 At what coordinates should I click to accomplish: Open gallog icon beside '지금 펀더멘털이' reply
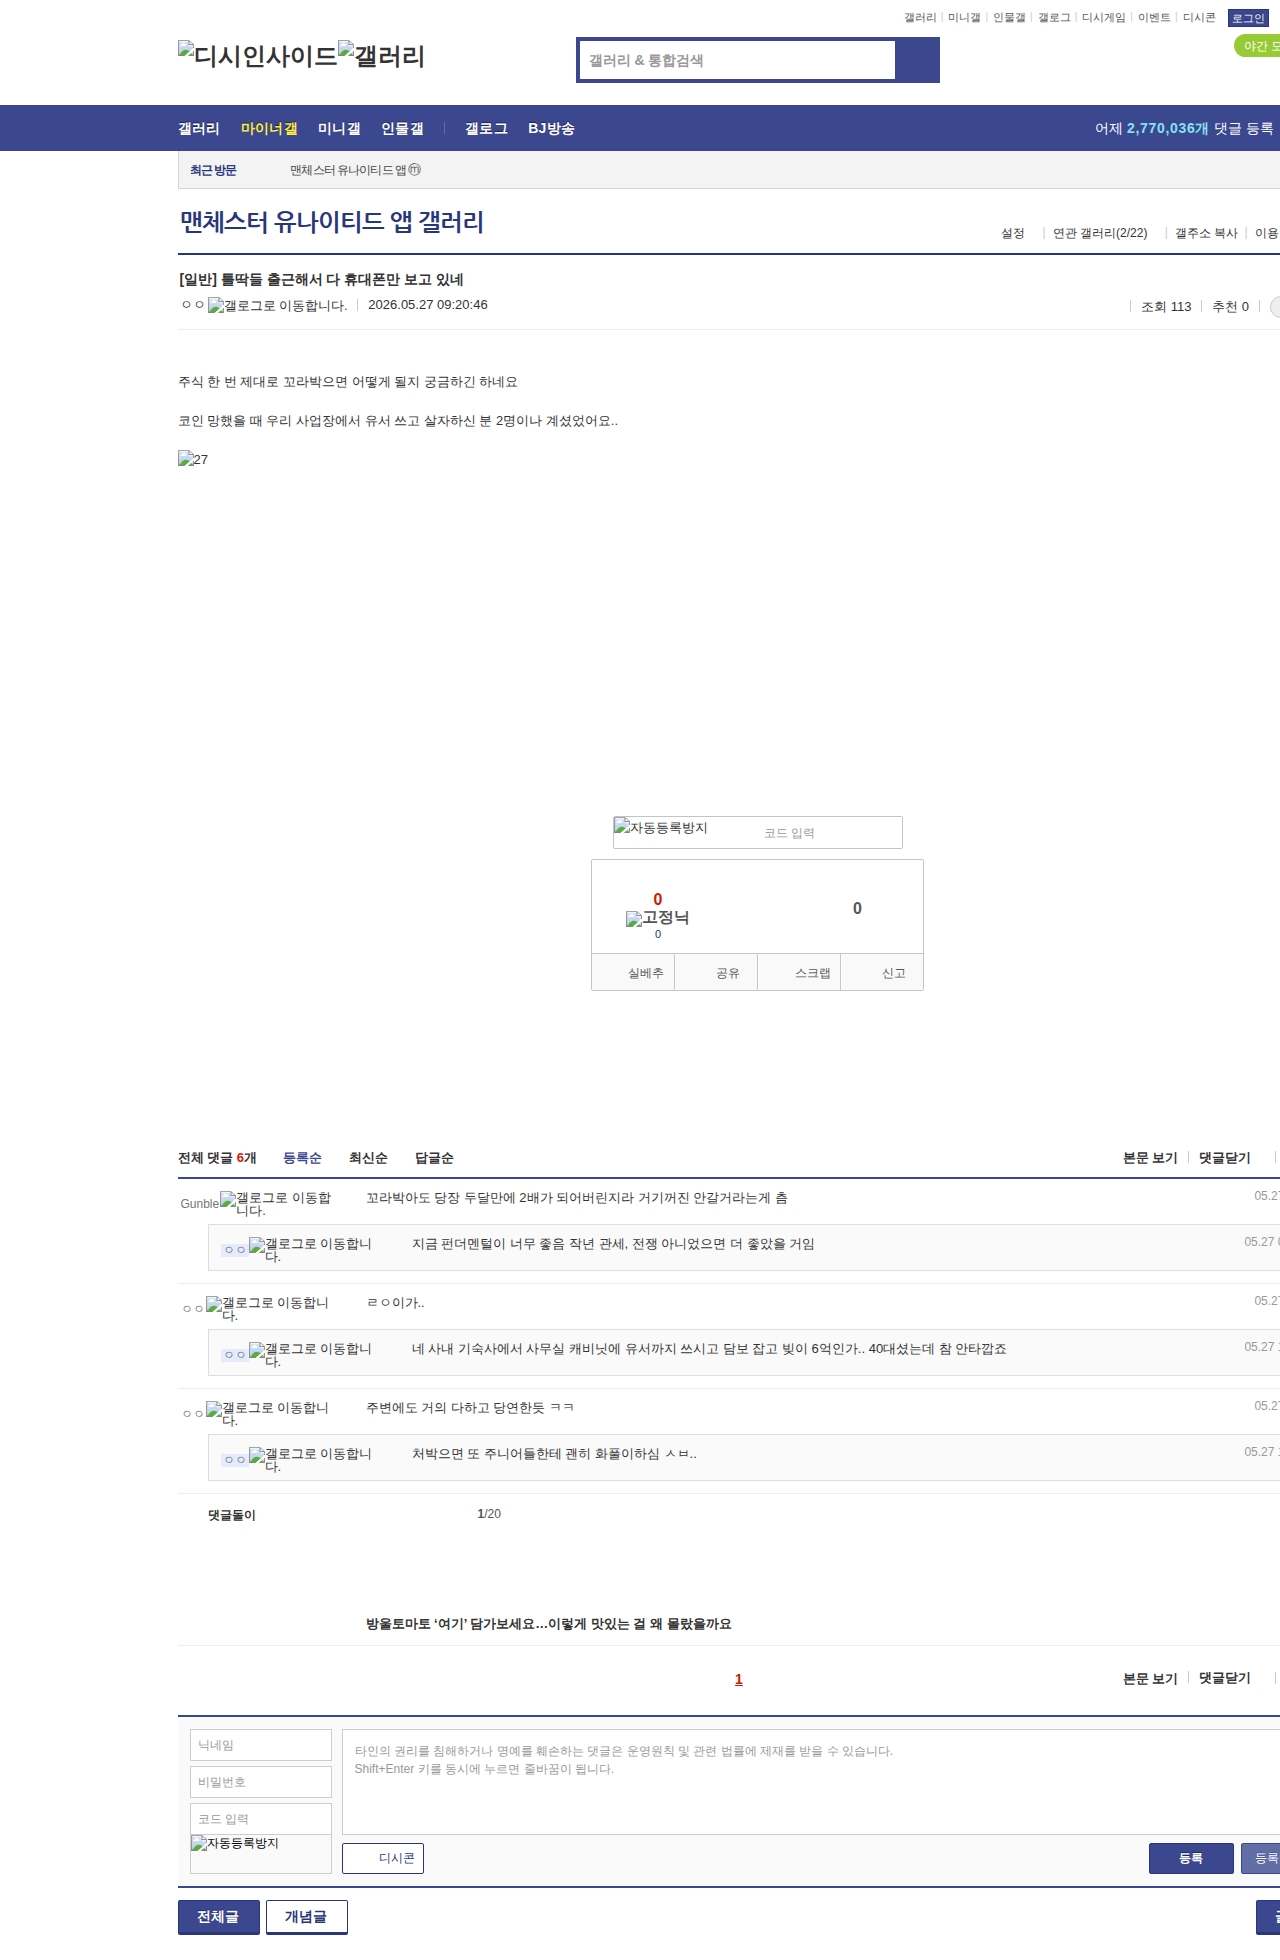(310, 1250)
